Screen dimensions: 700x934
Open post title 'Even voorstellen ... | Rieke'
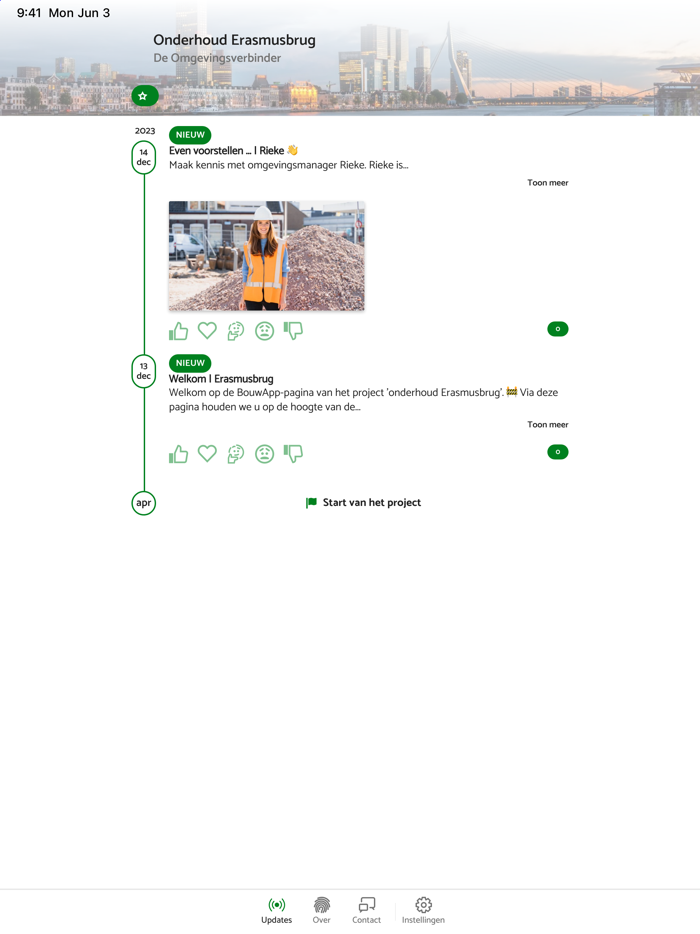[233, 151]
